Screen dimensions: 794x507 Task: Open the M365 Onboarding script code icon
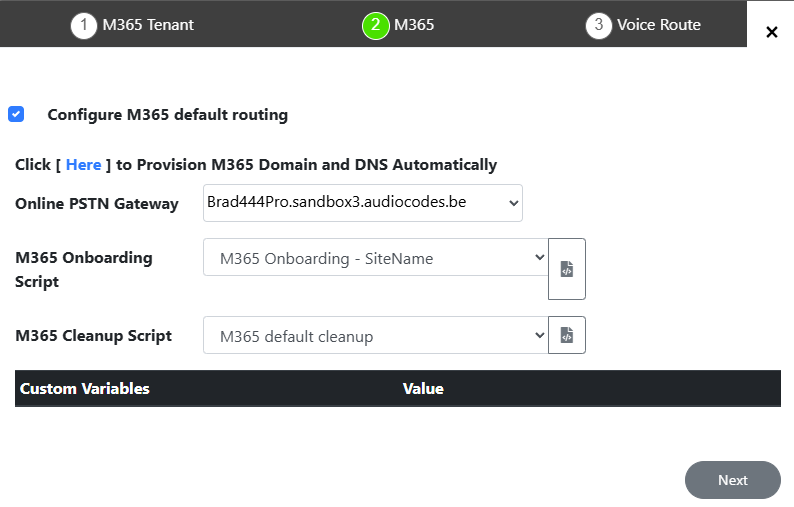(566, 269)
